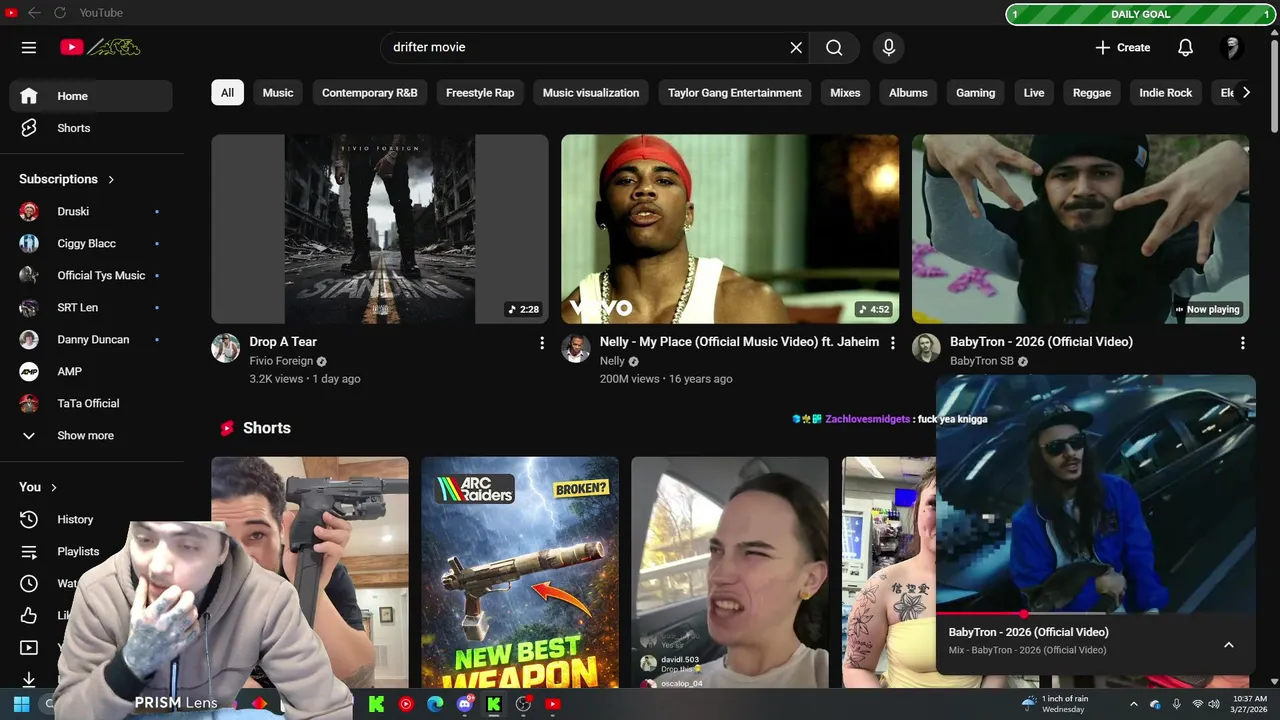Reload the page with refresh icon
The width and height of the screenshot is (1280, 720).
(x=59, y=13)
